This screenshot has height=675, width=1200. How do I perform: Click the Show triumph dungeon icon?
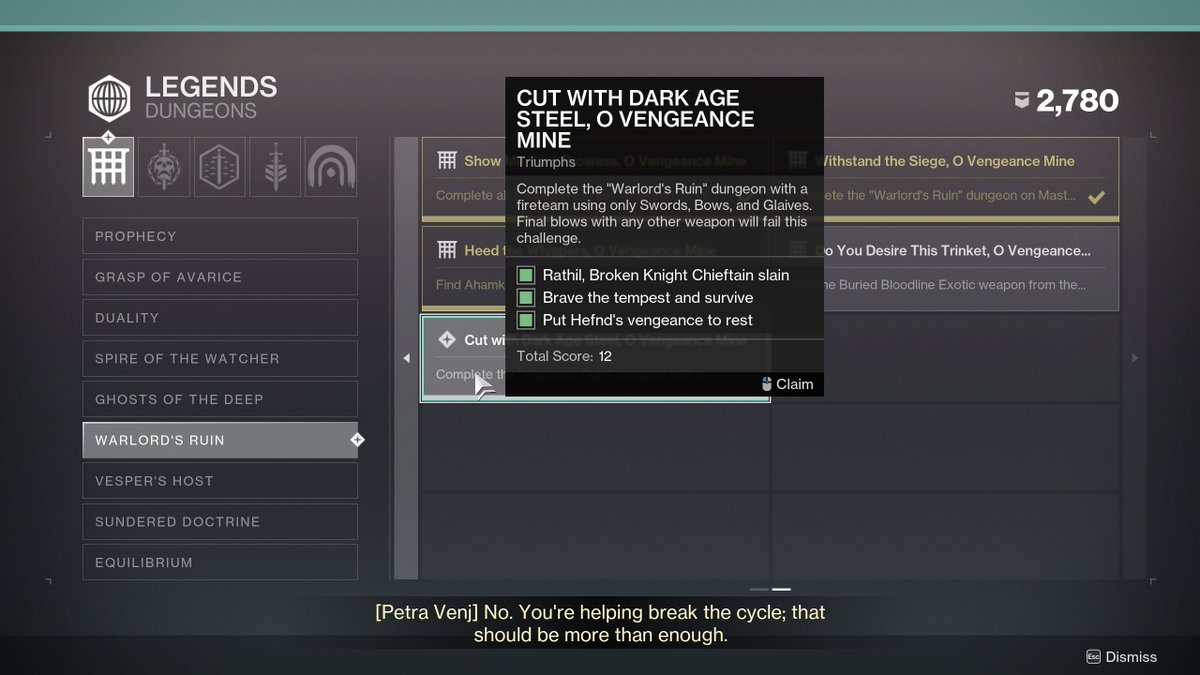(x=447, y=161)
